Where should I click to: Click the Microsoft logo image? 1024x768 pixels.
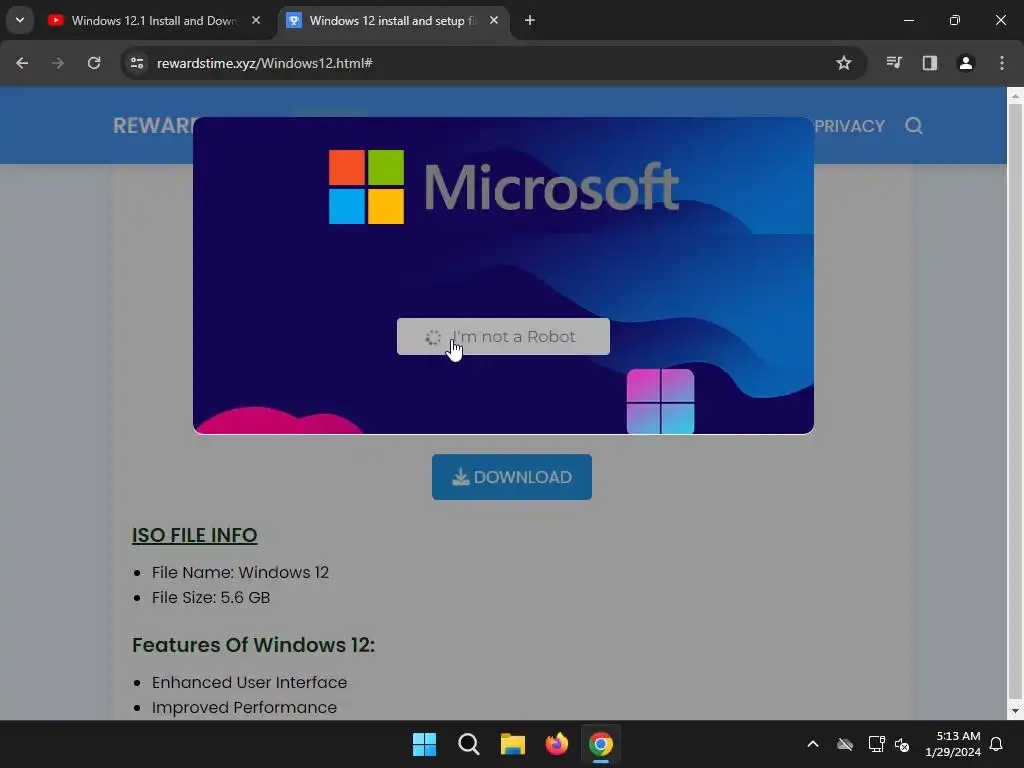click(x=504, y=187)
